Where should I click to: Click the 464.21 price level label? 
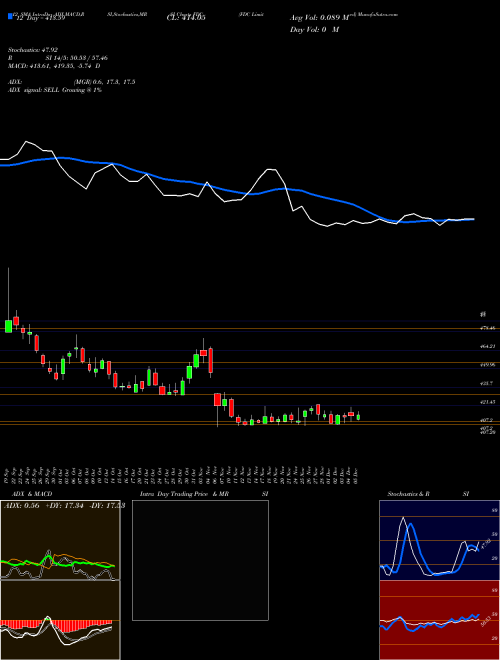click(x=487, y=346)
